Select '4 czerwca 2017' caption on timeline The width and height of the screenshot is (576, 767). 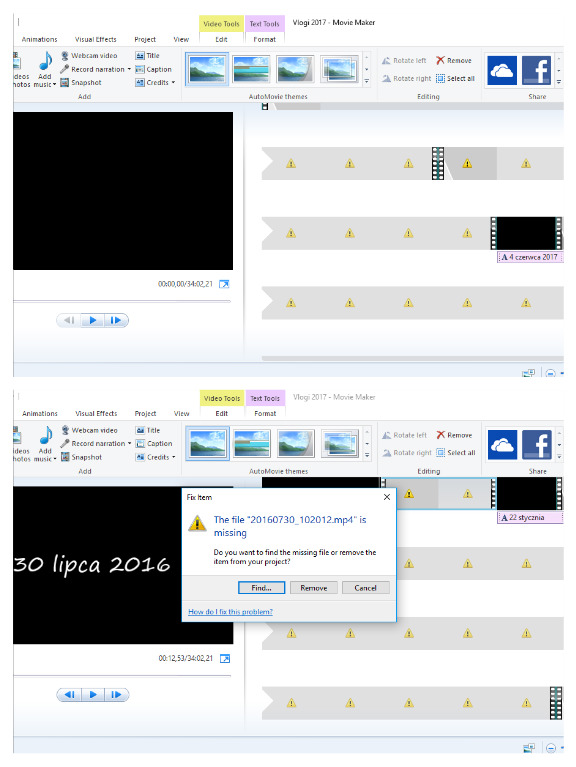pyautogui.click(x=531, y=257)
